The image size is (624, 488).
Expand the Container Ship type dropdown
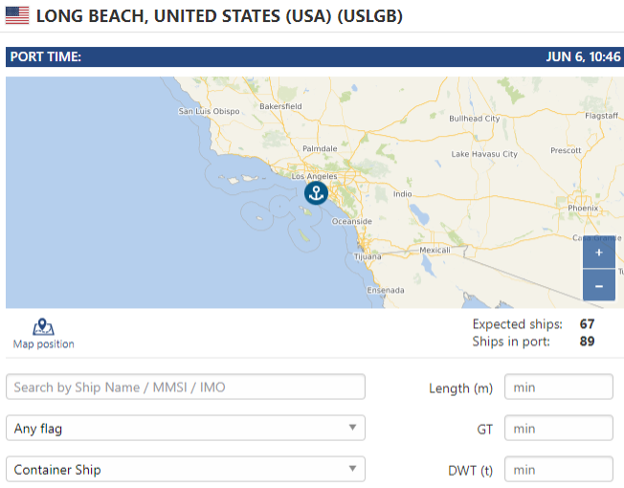(185, 469)
